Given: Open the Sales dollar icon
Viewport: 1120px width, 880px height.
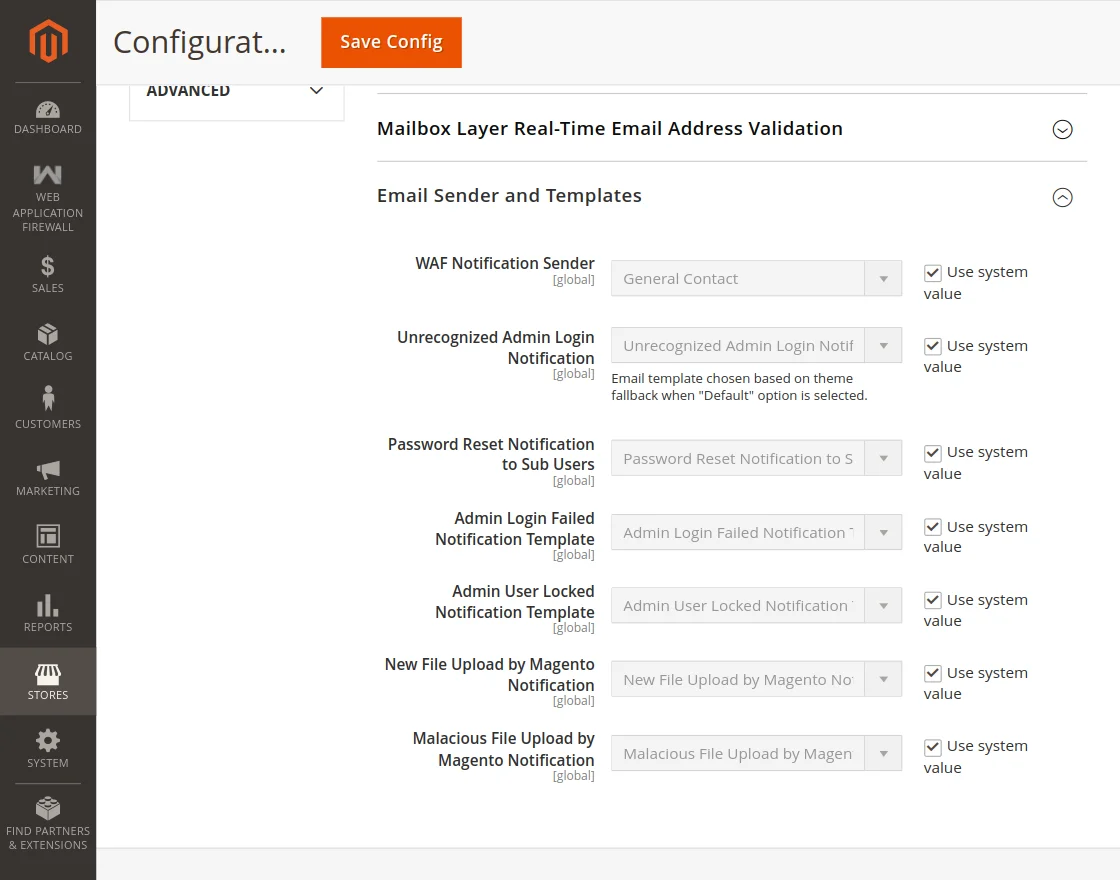Looking at the screenshot, I should 48,266.
